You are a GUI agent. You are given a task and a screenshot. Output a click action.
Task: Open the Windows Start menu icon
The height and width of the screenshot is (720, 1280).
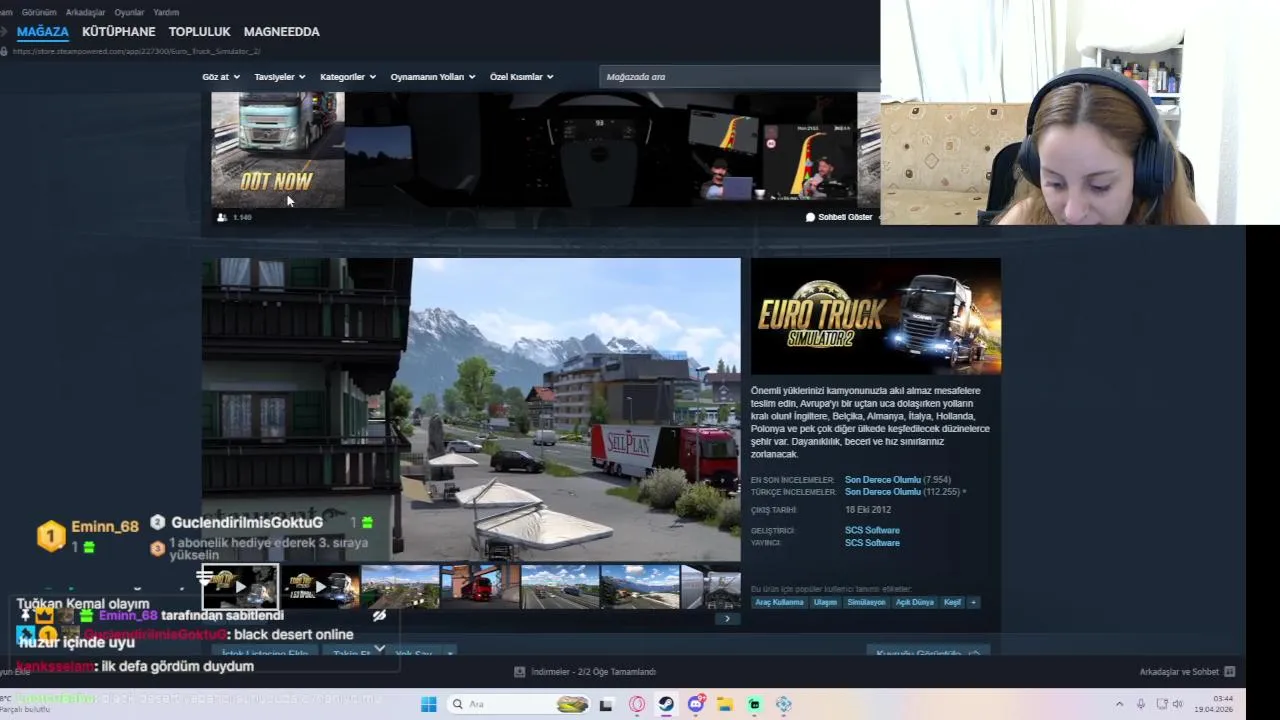[428, 704]
